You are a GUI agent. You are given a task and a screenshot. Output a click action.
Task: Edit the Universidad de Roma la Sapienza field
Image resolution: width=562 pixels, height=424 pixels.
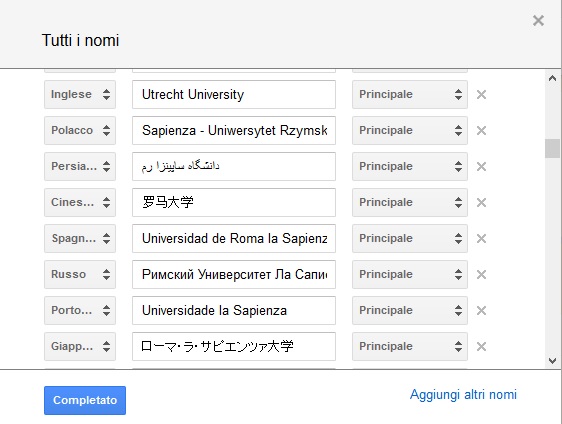(234, 238)
